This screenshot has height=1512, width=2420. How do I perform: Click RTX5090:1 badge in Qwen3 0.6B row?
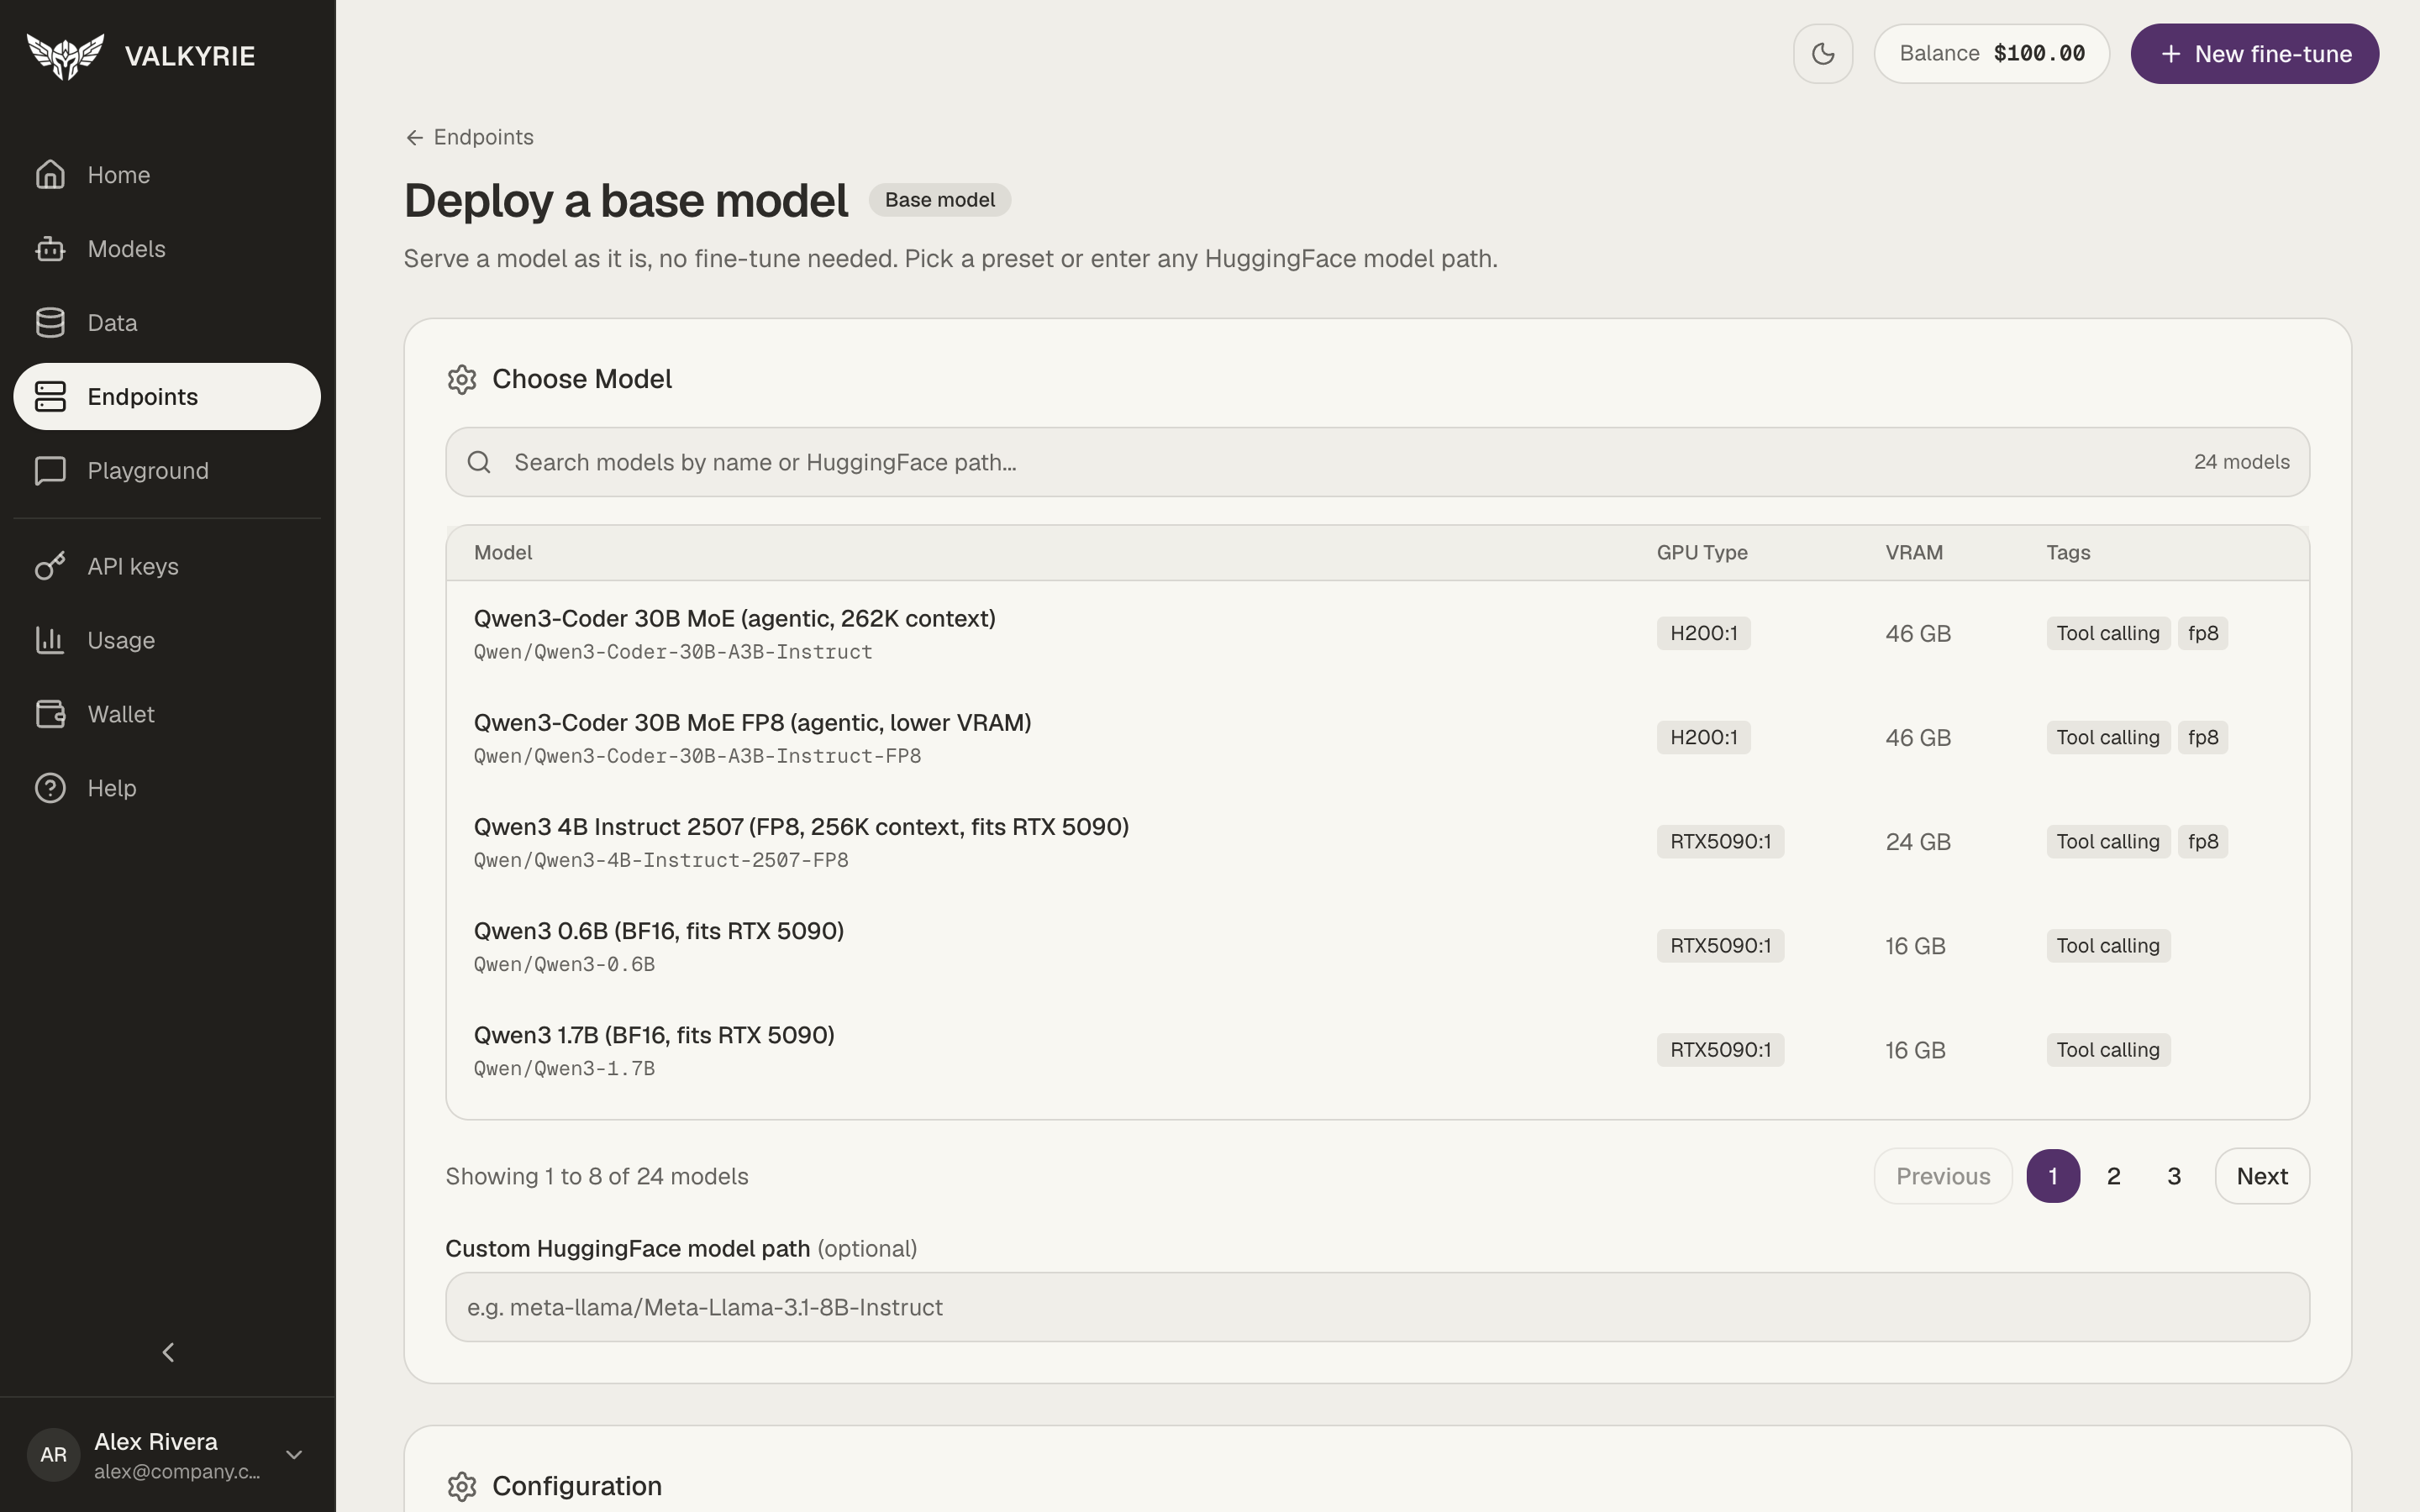coord(1720,946)
